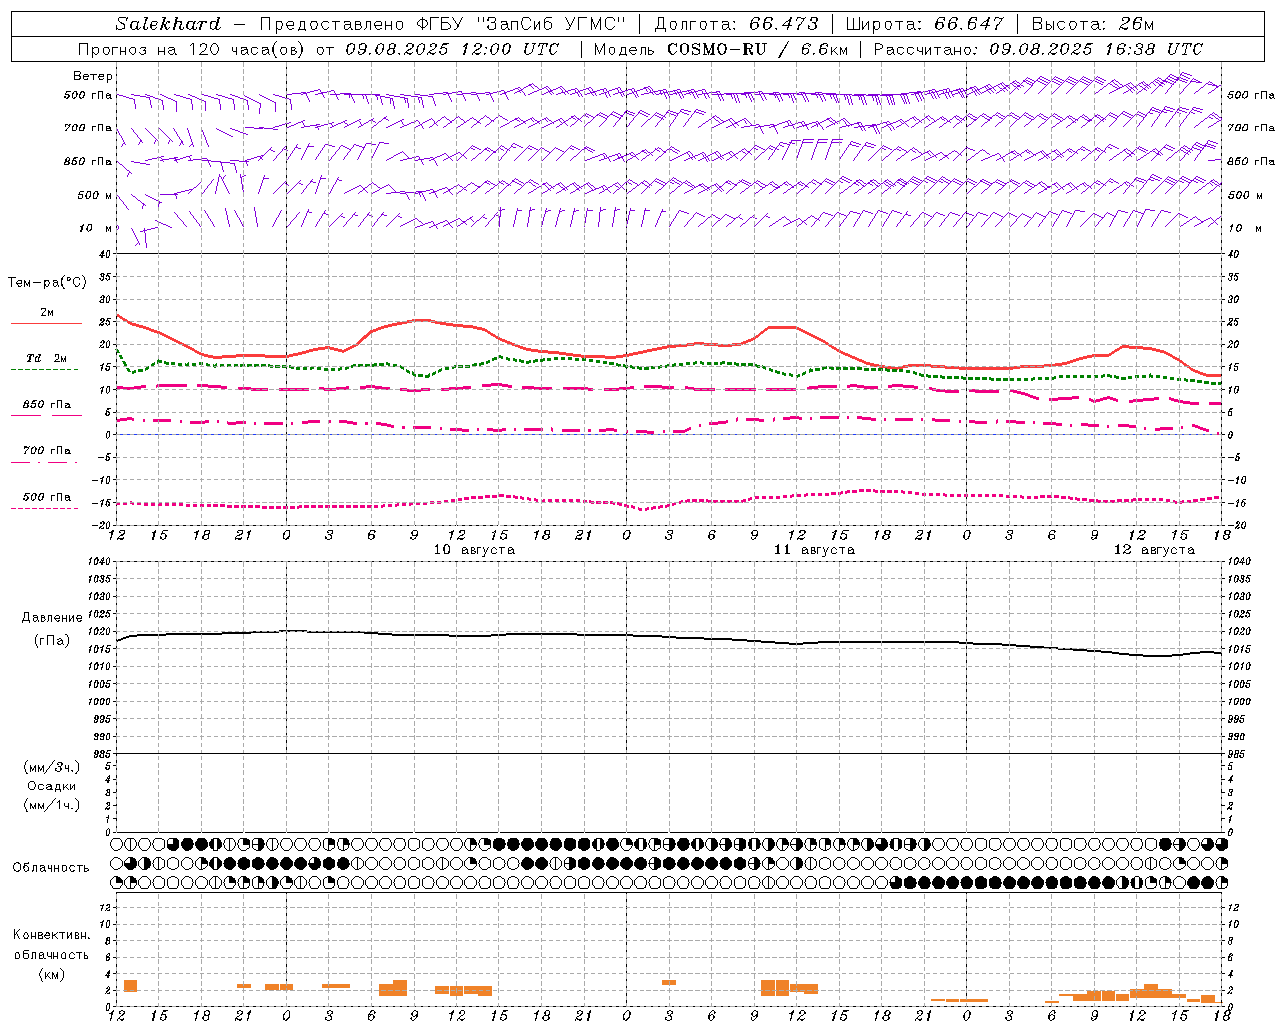Click the red 2м temperature legend line
1280x1024 pixels.
tap(47, 324)
